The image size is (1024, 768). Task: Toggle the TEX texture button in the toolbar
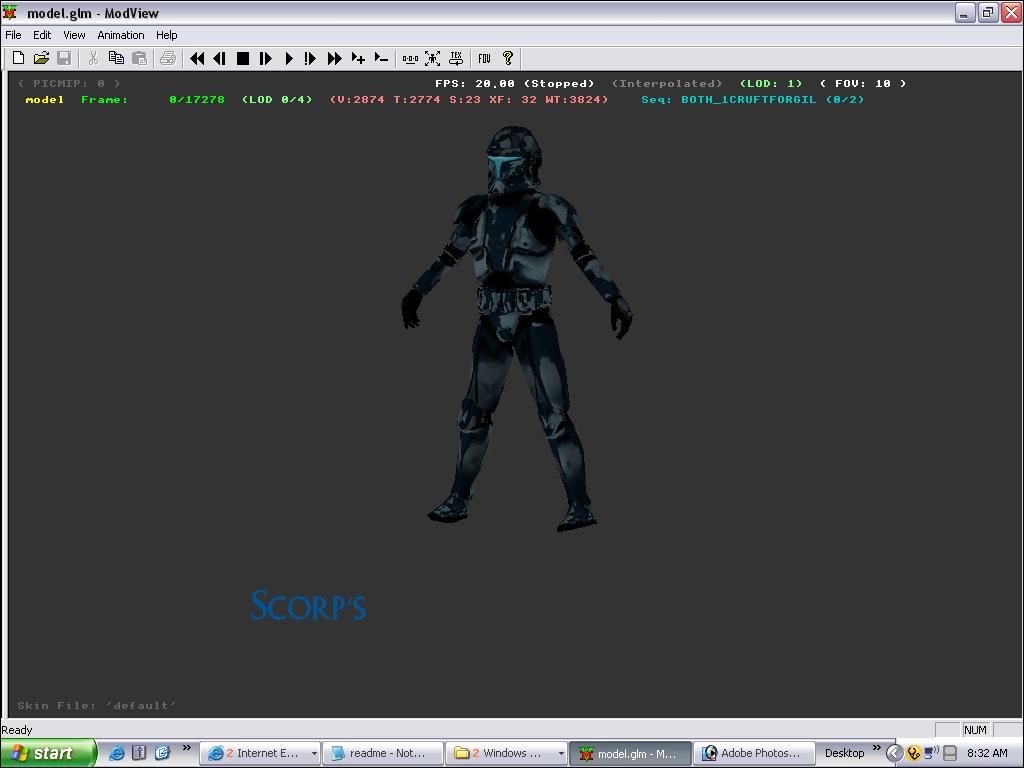456,59
